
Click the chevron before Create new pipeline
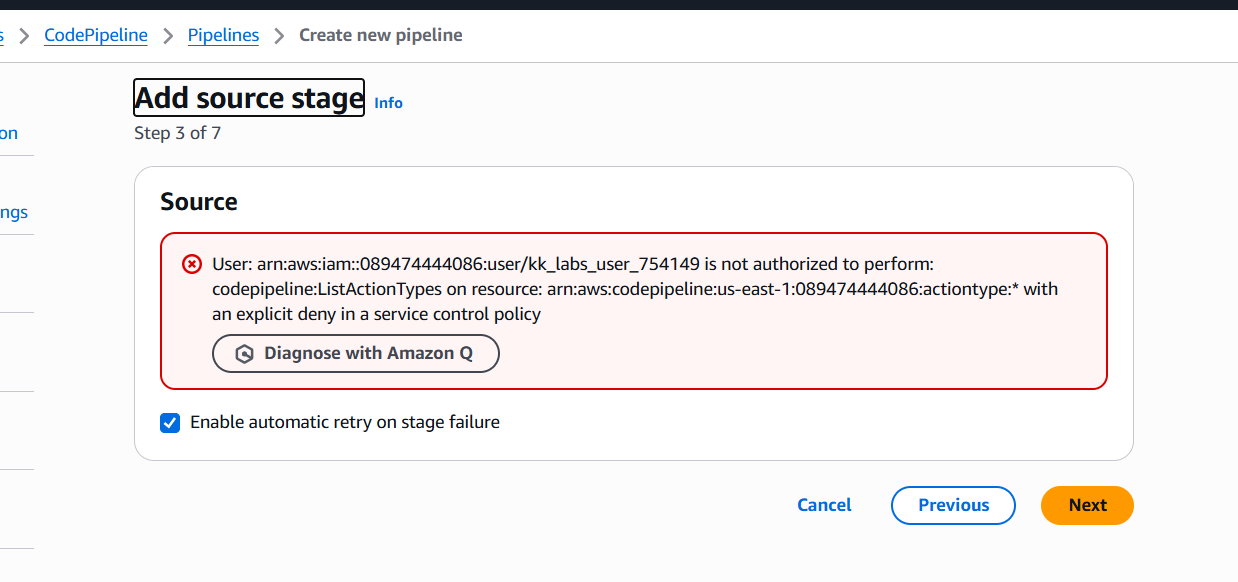[279, 36]
